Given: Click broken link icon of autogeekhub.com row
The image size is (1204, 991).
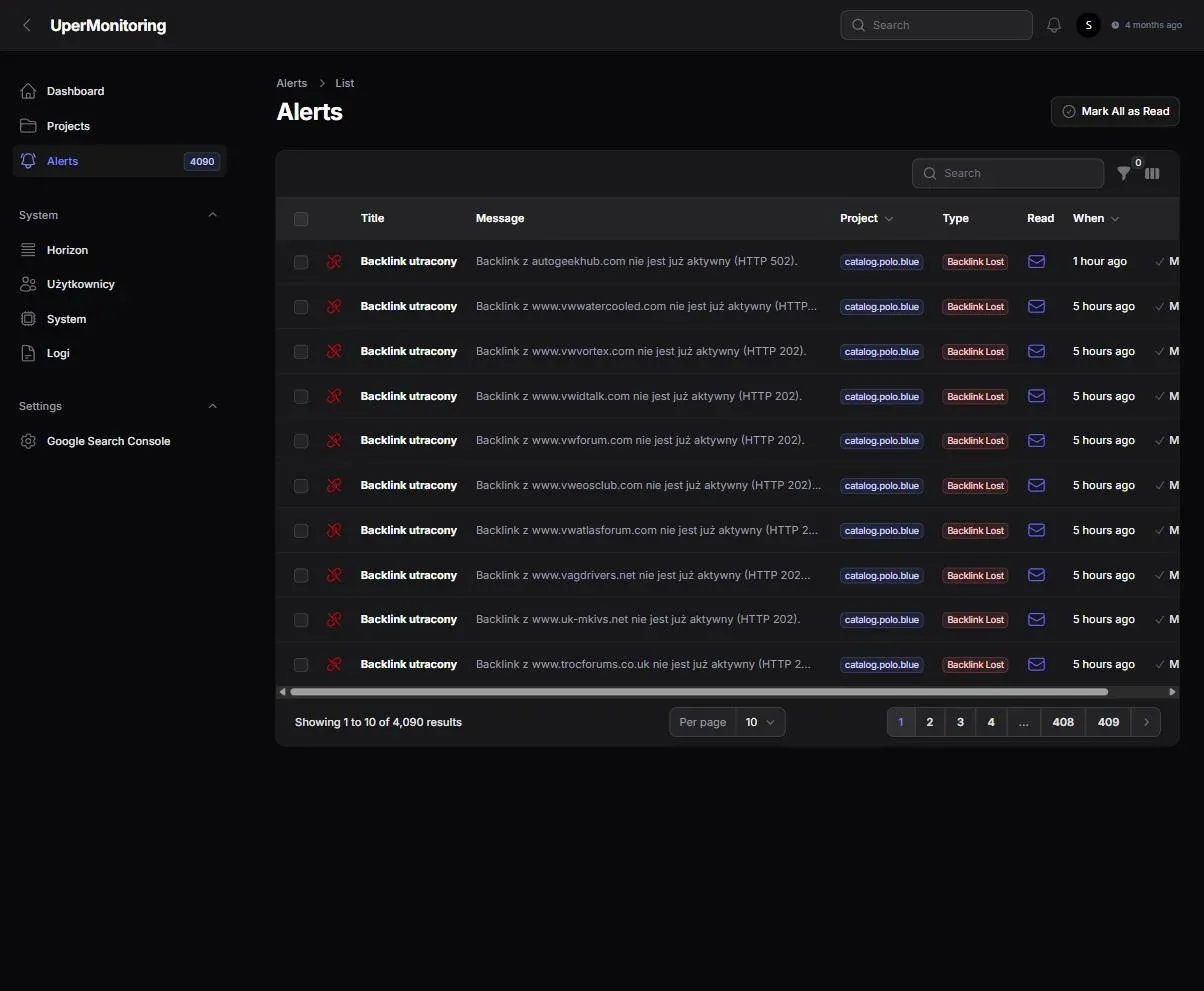Looking at the screenshot, I should coord(334,261).
